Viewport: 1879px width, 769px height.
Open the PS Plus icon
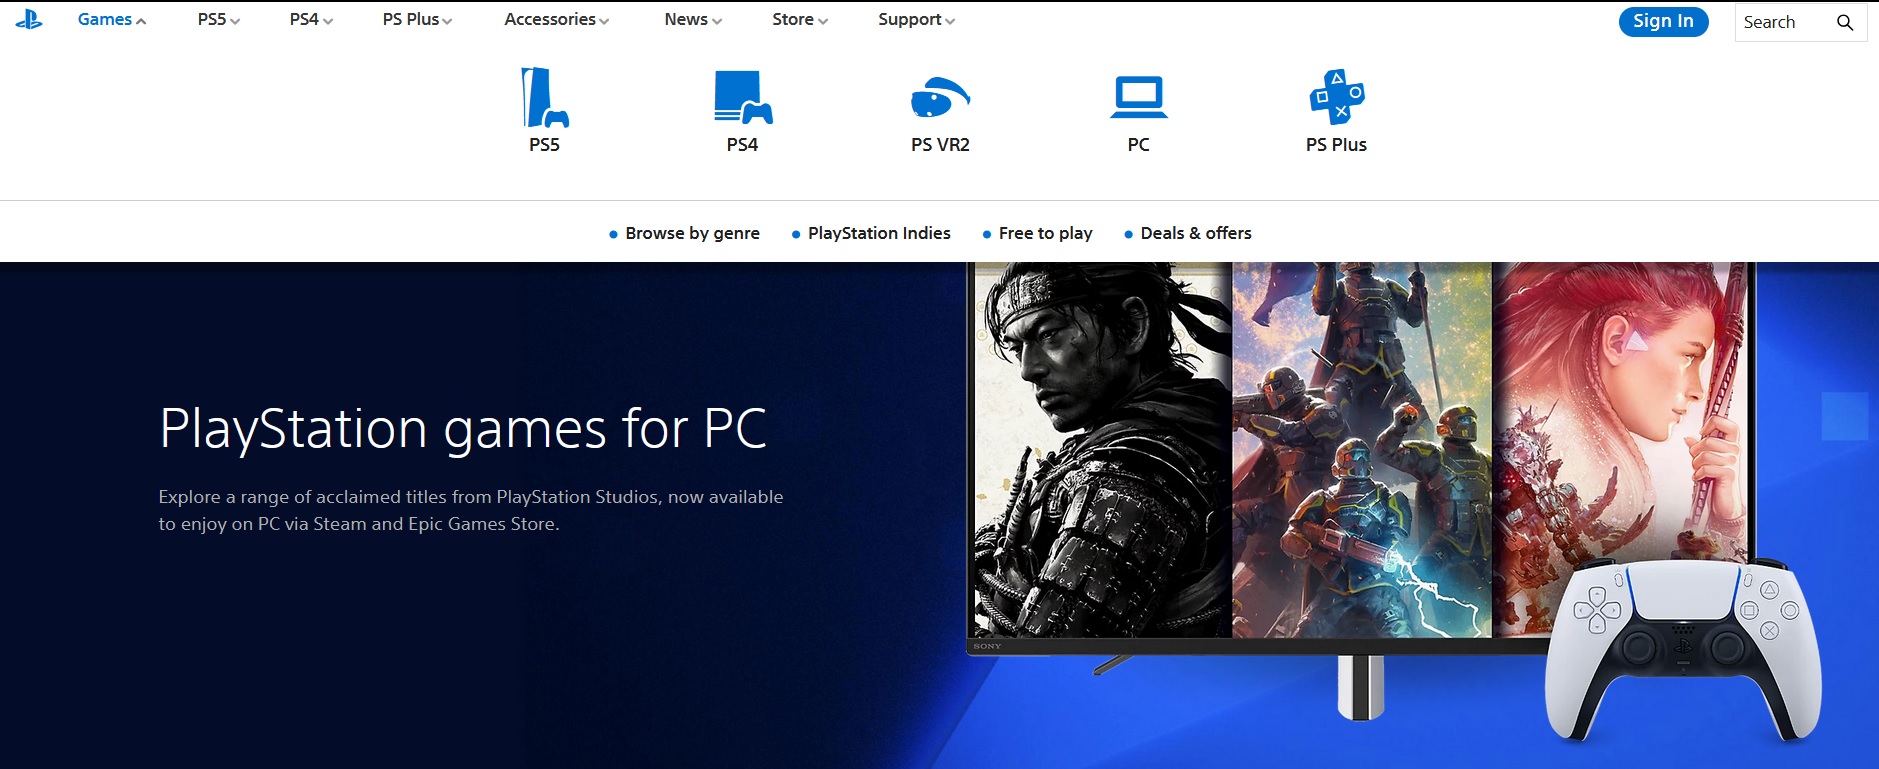[1337, 97]
